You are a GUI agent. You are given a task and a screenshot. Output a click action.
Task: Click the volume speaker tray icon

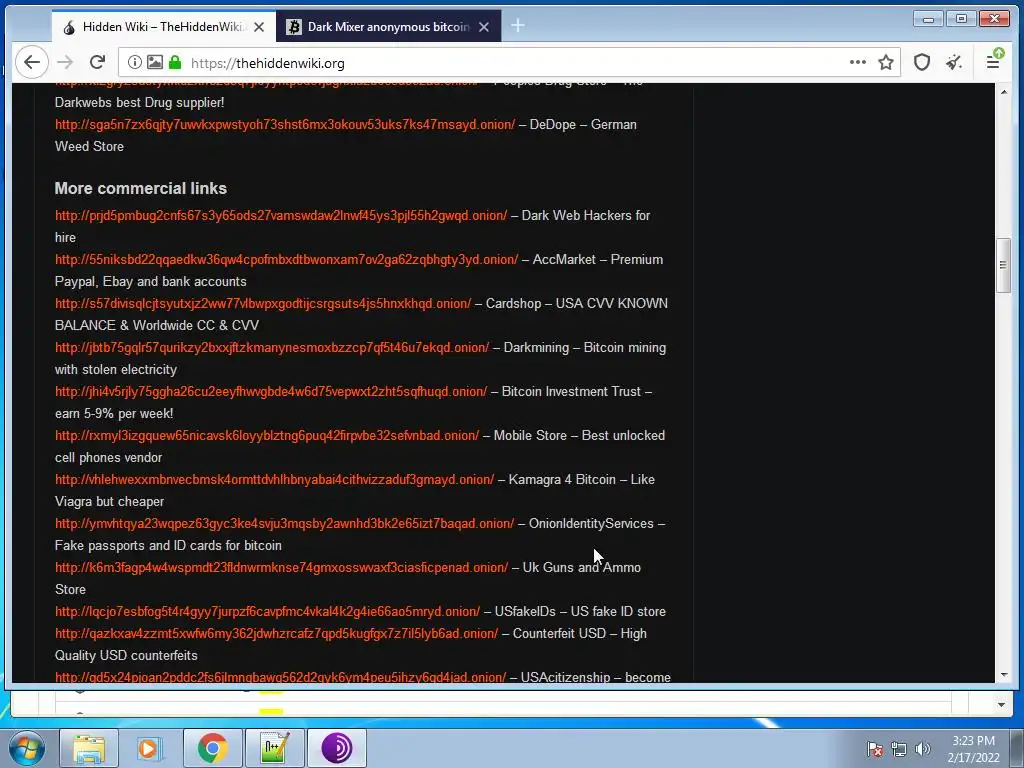coord(923,749)
